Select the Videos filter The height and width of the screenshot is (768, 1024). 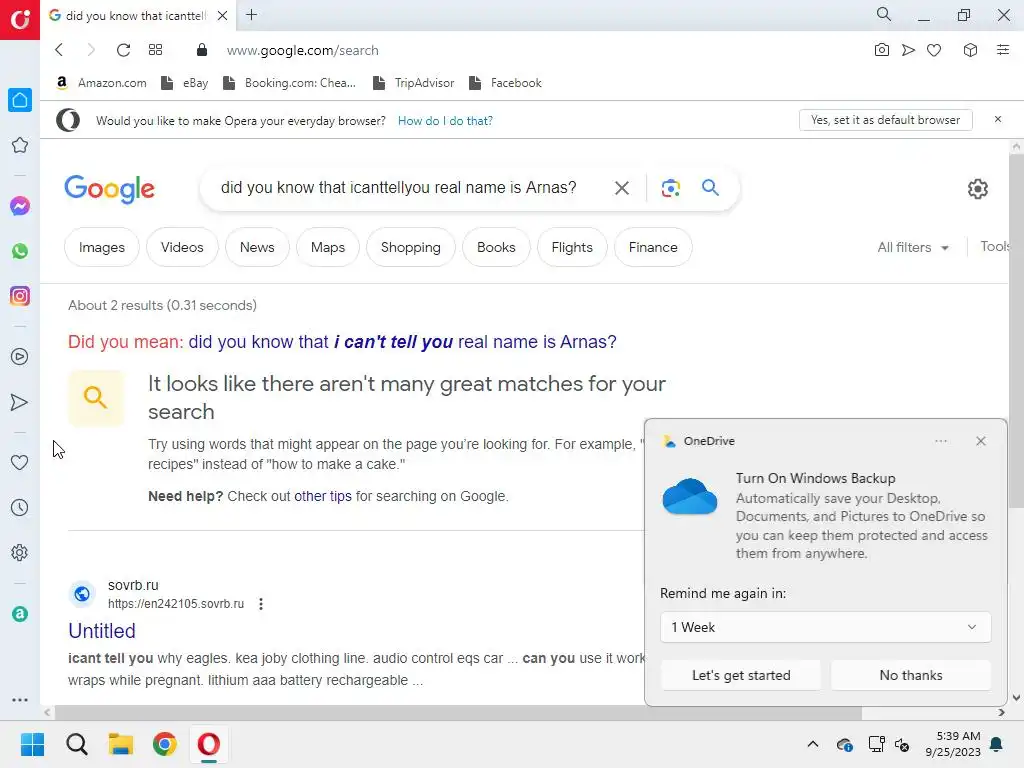pos(182,248)
